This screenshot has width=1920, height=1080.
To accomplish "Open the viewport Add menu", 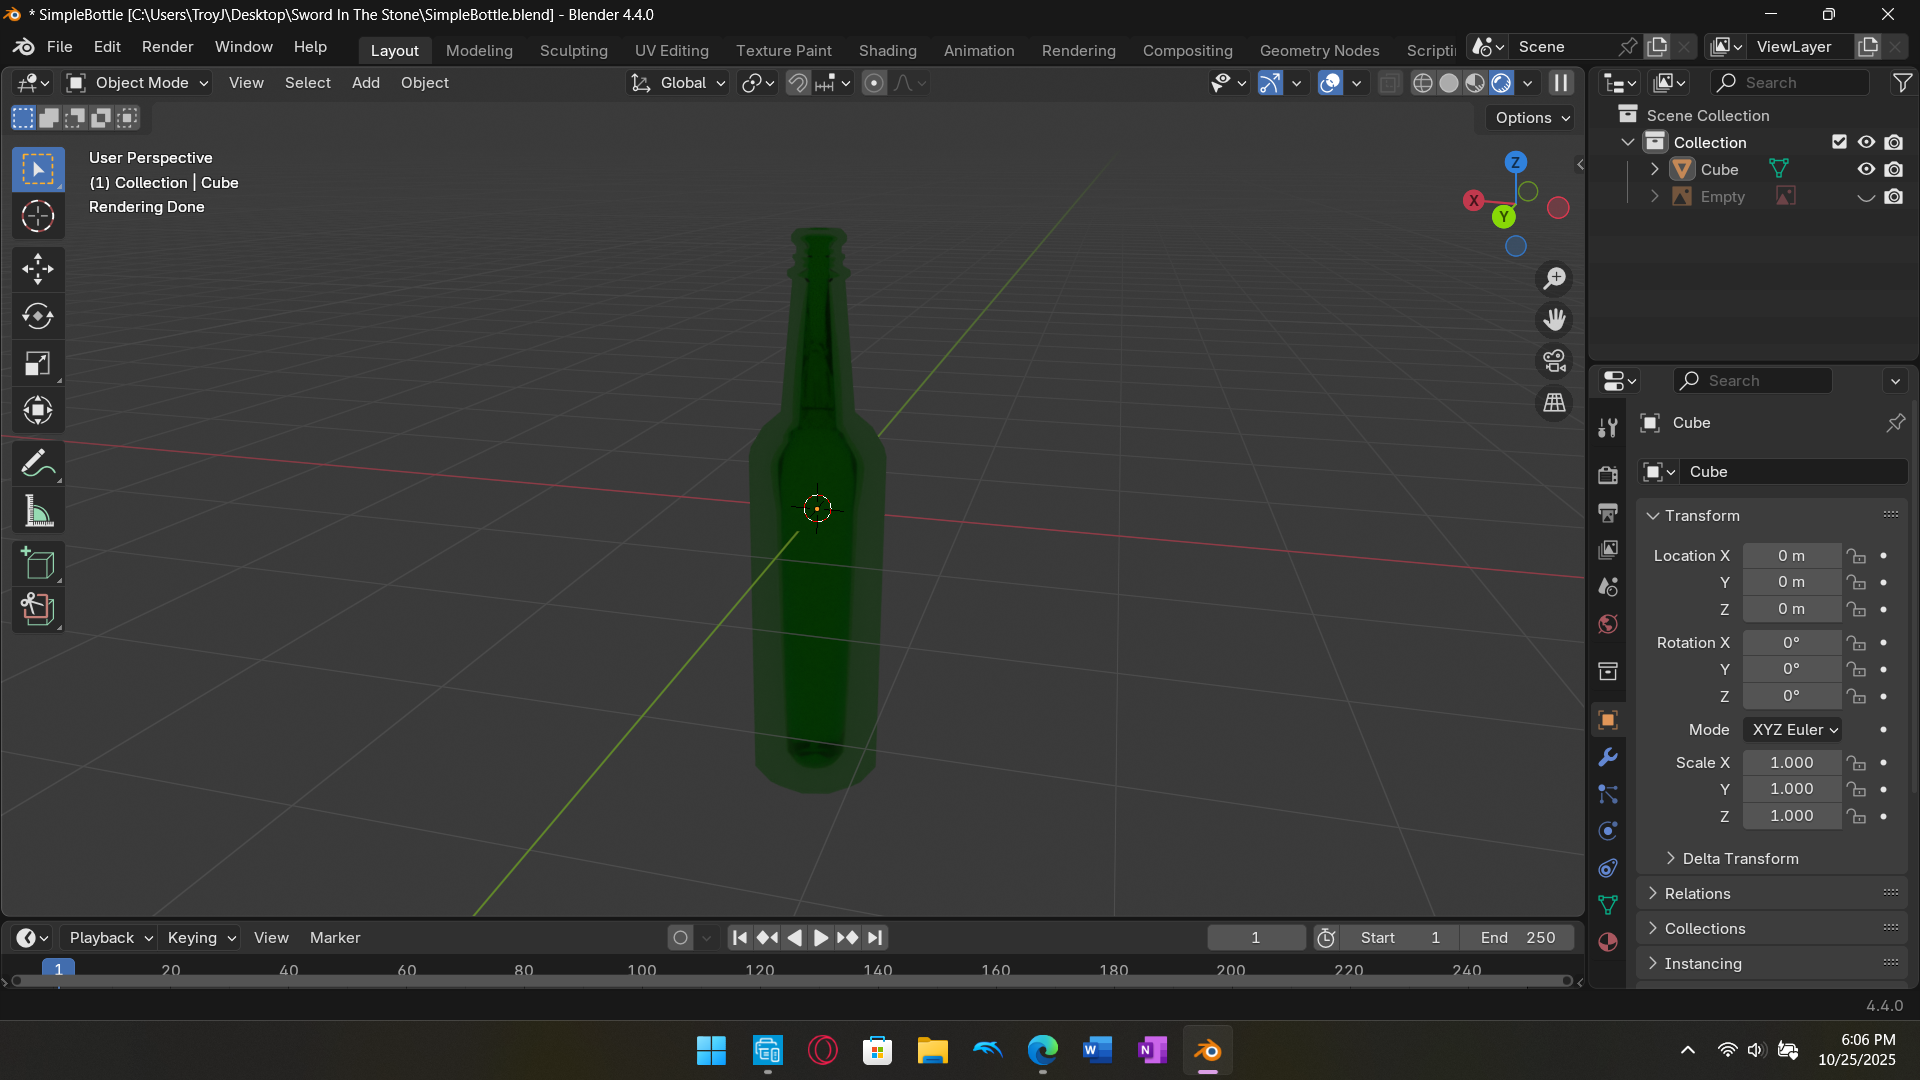I will coord(365,83).
